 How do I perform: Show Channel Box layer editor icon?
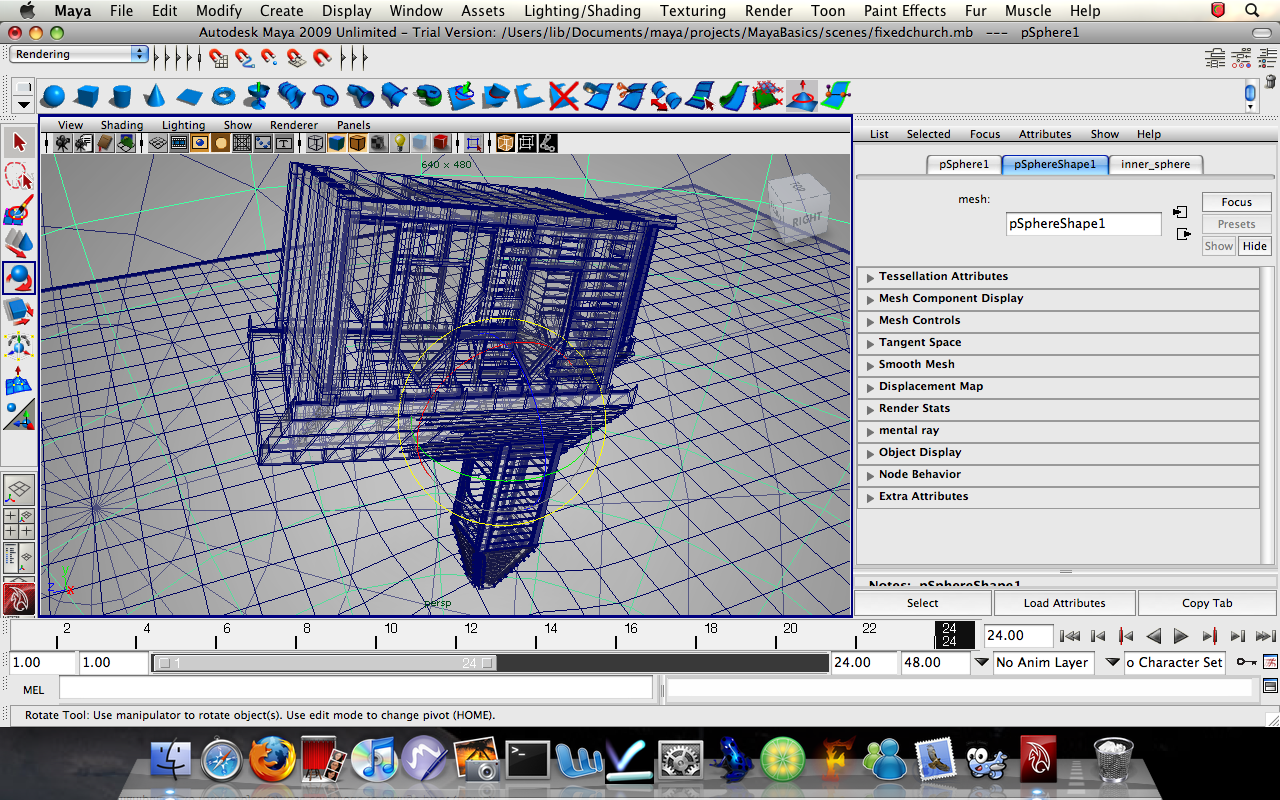[x=1267, y=58]
